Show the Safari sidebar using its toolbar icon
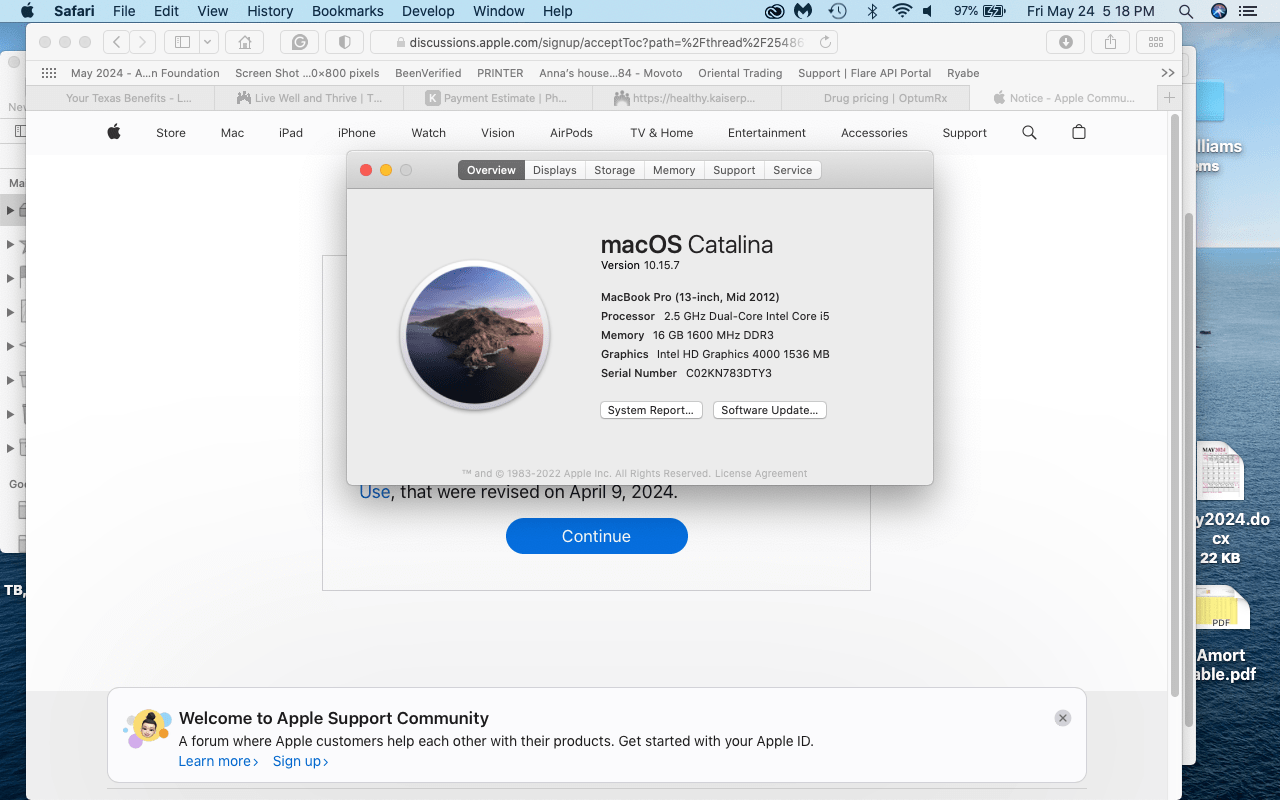 tap(181, 42)
